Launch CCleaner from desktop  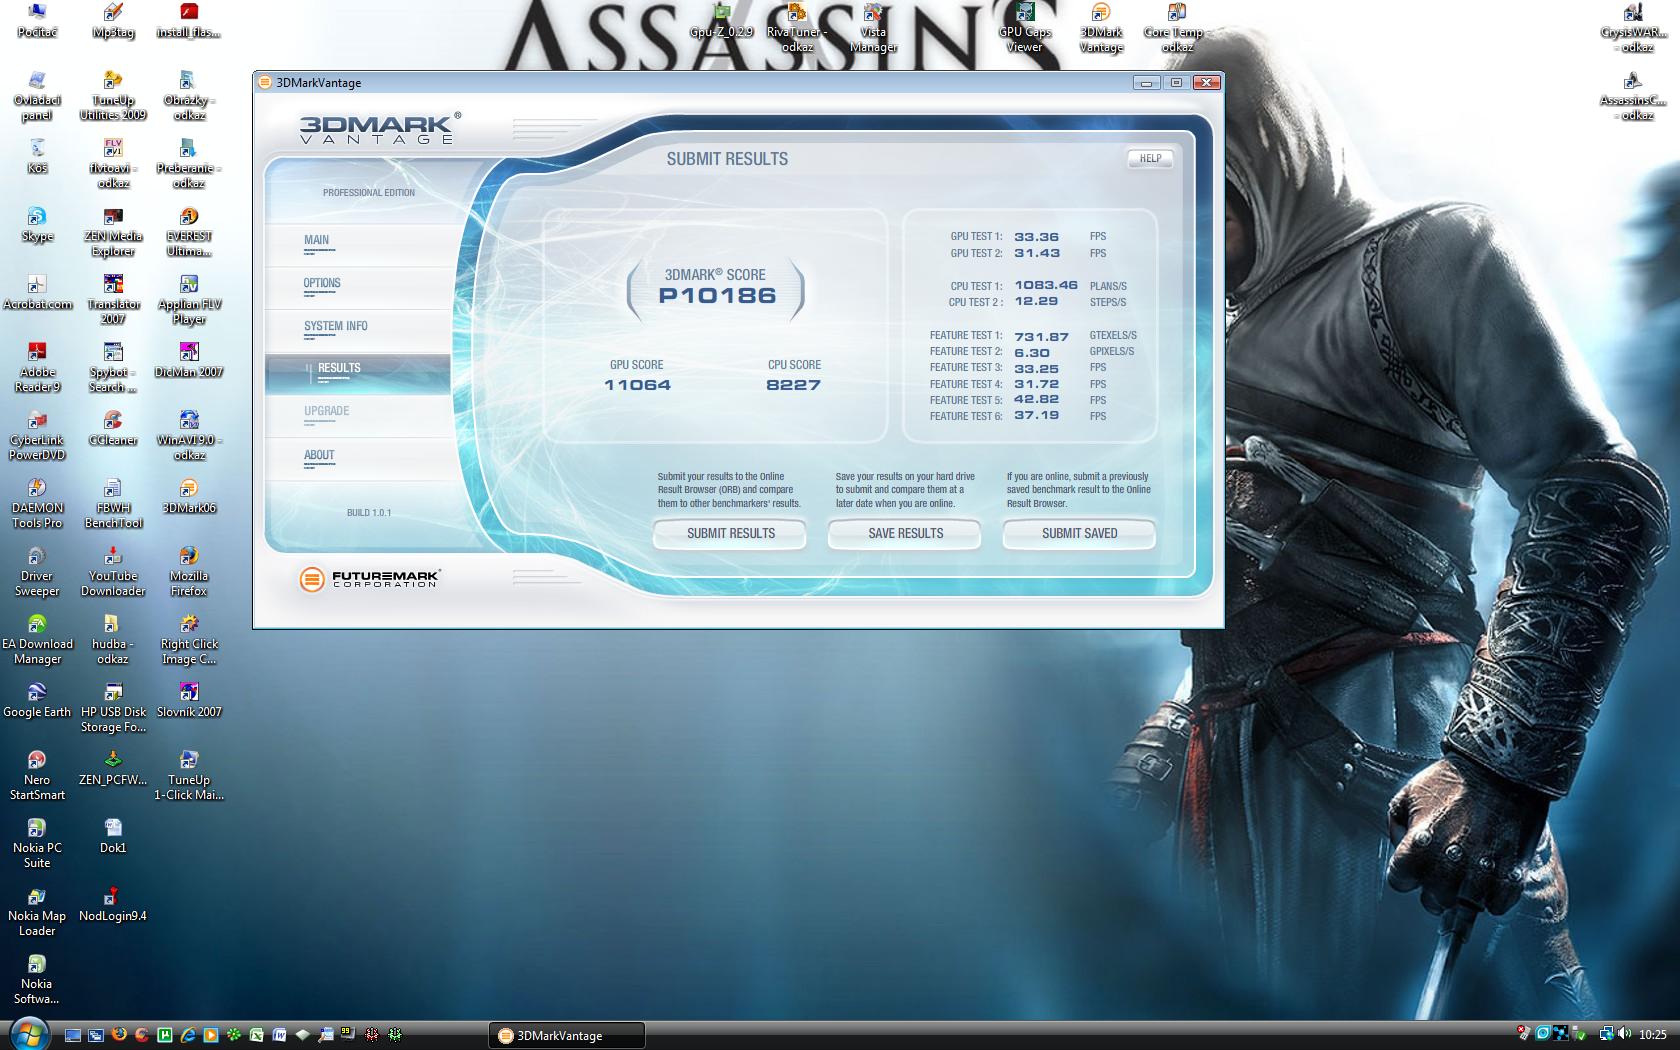pos(113,429)
